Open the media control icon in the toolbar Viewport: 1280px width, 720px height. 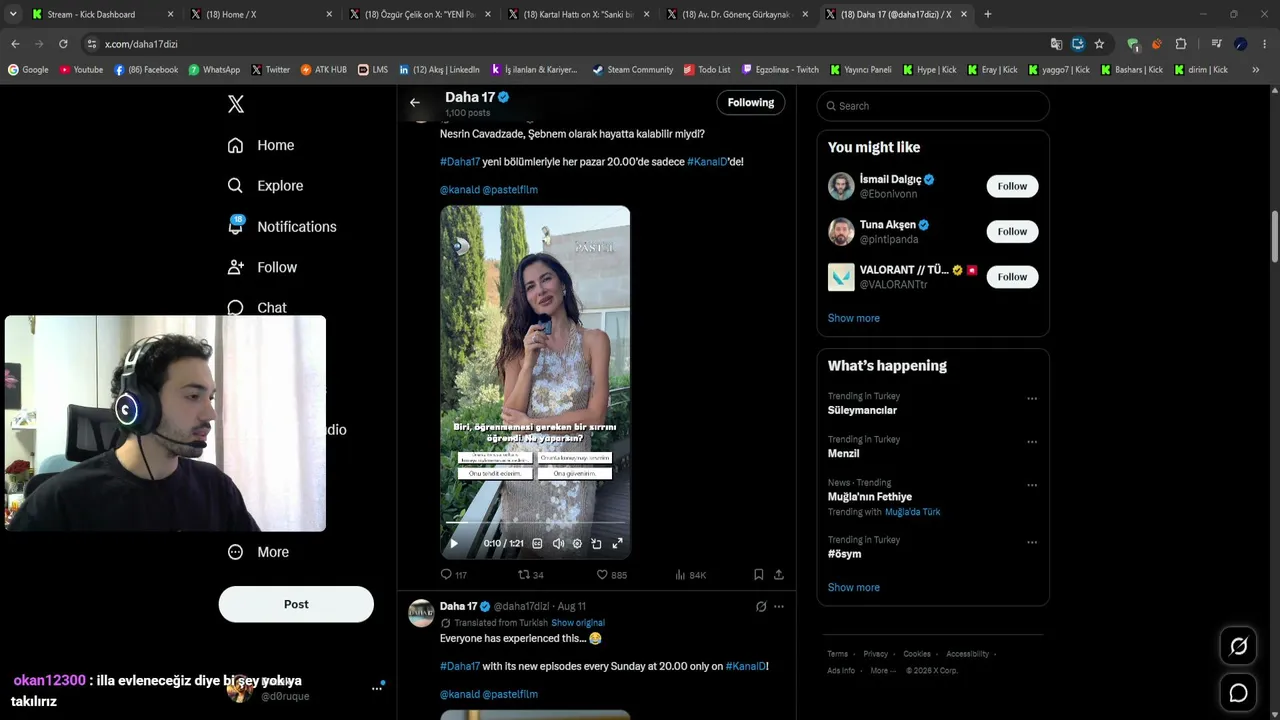pos(1216,44)
